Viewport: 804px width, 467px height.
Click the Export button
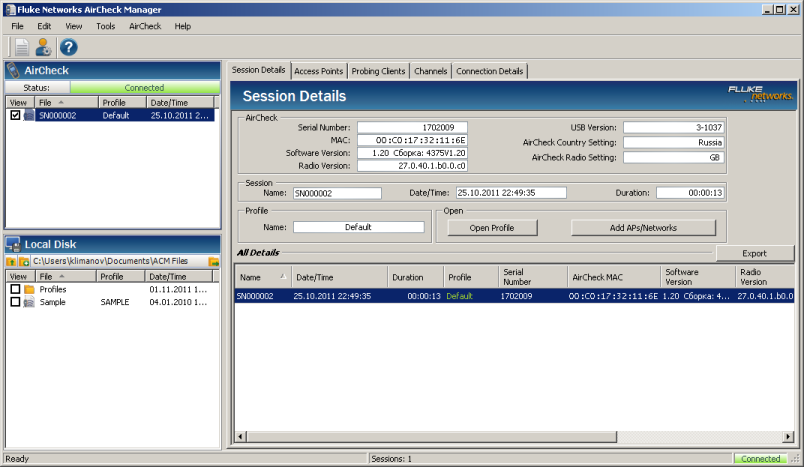click(754, 253)
